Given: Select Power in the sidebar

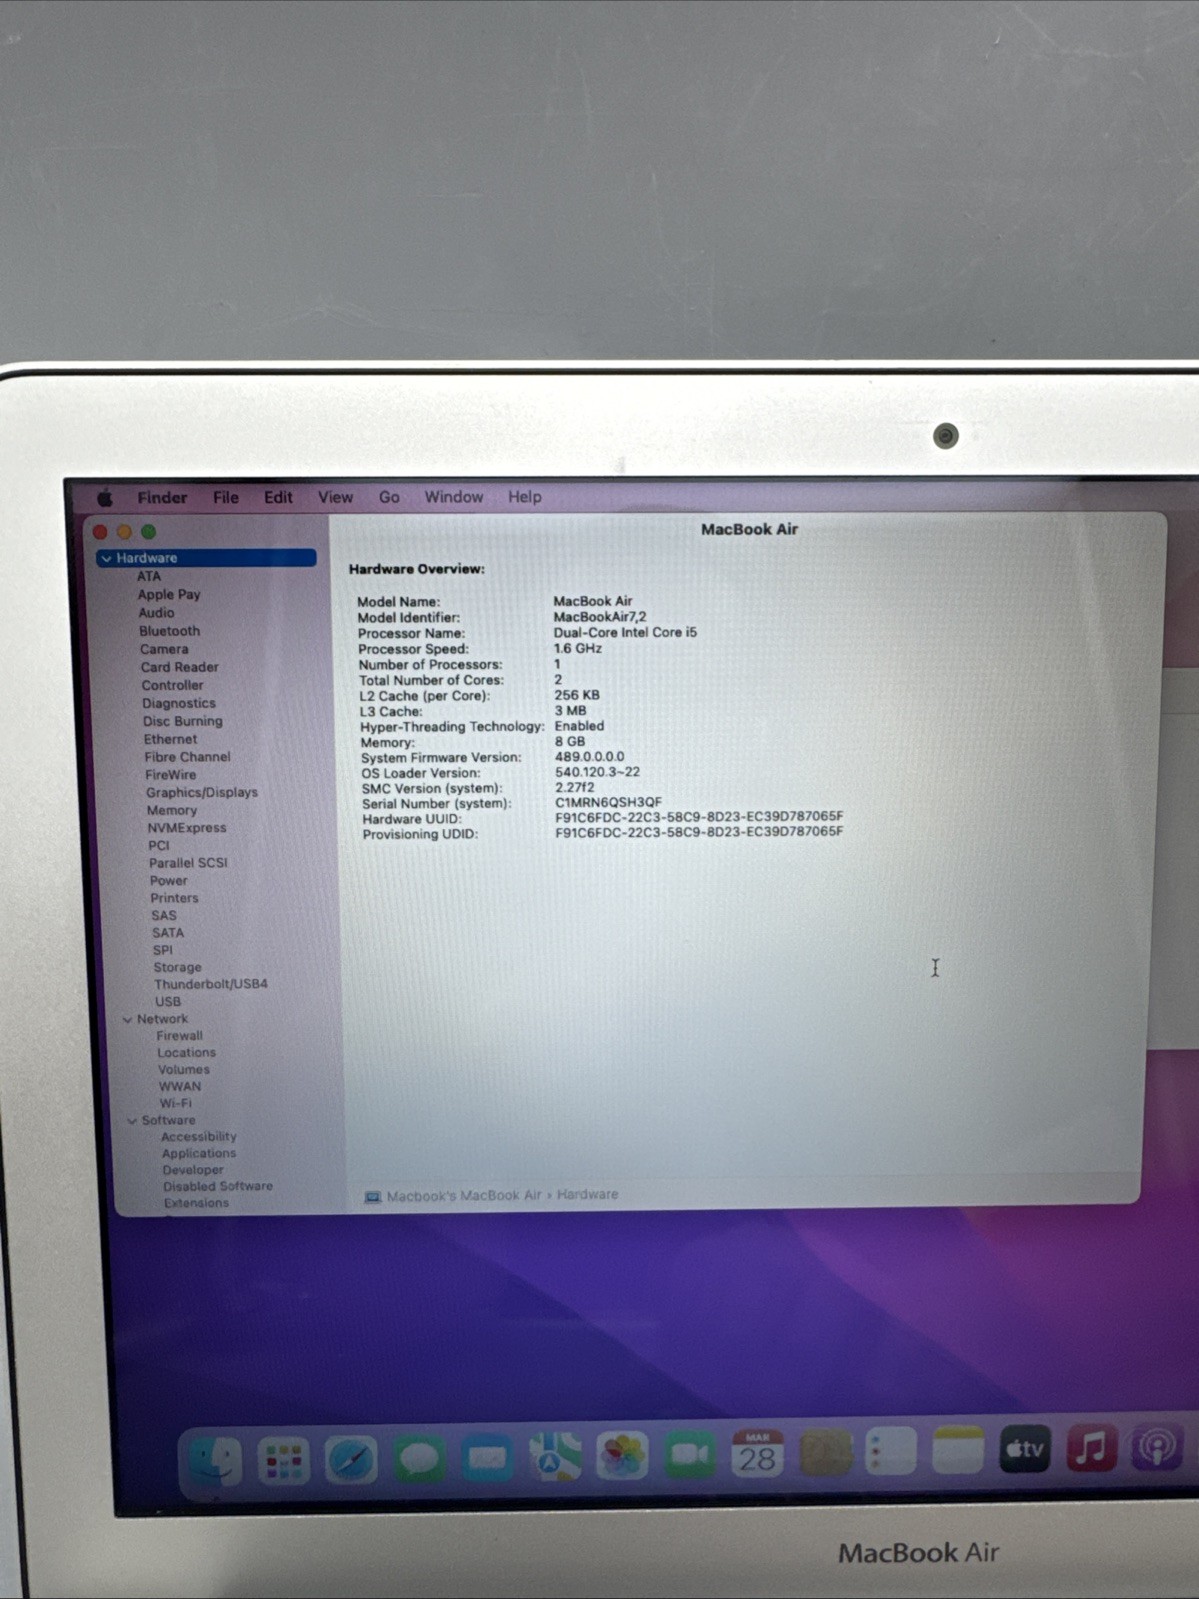Looking at the screenshot, I should [169, 881].
